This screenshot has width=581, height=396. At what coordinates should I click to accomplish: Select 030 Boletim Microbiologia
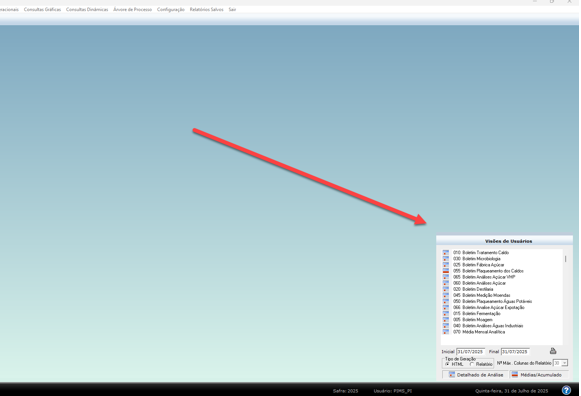477,259
